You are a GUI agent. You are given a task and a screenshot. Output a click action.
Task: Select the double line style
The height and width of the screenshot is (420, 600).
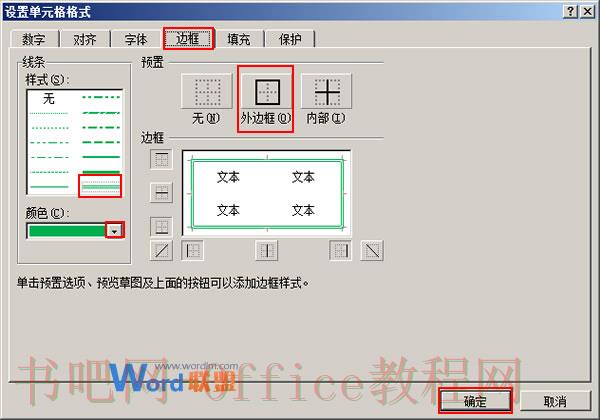click(x=101, y=186)
